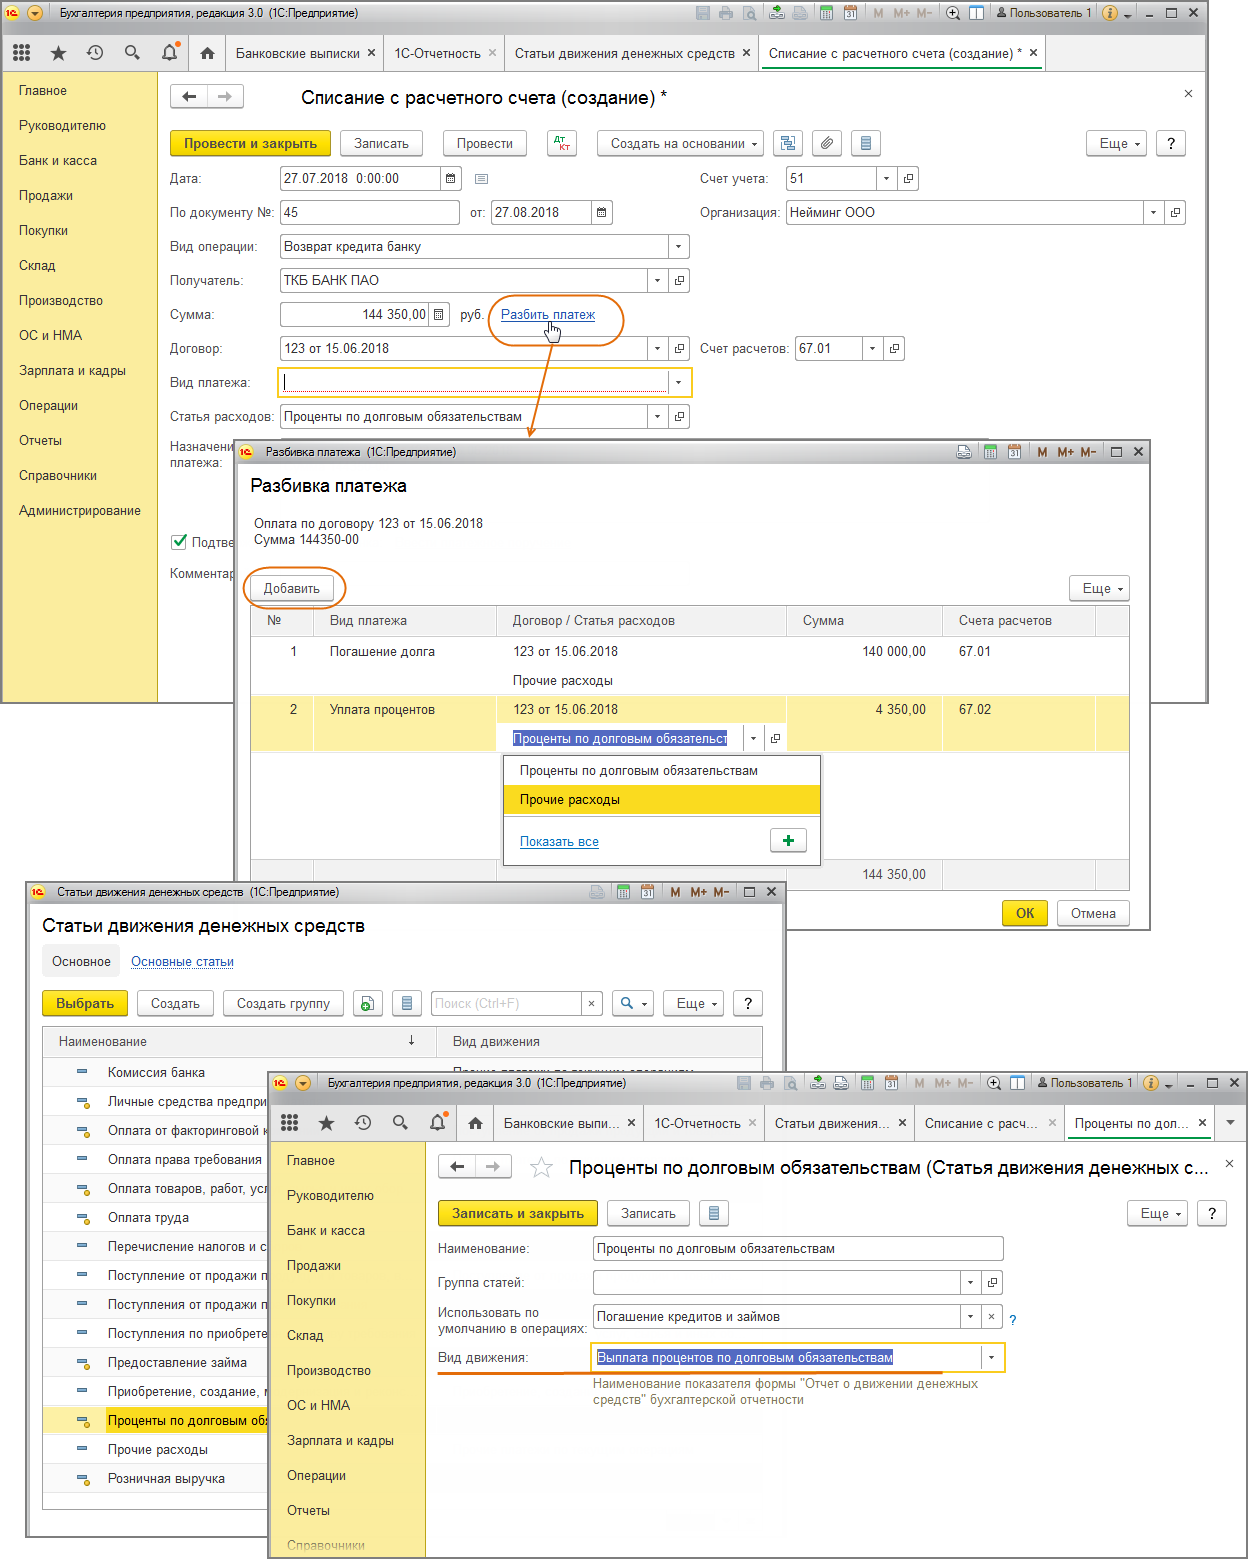Go to the Home page icon

(207, 53)
